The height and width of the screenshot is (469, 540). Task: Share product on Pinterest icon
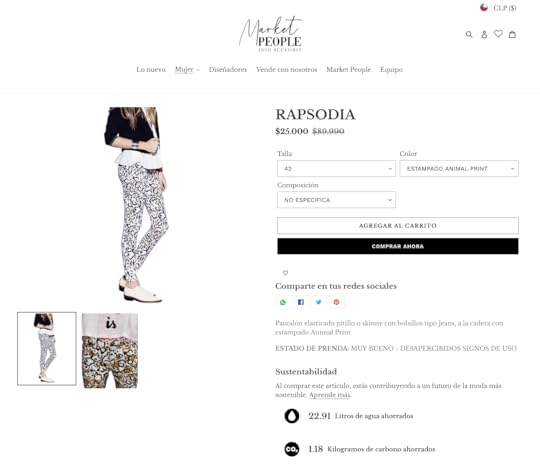336,302
